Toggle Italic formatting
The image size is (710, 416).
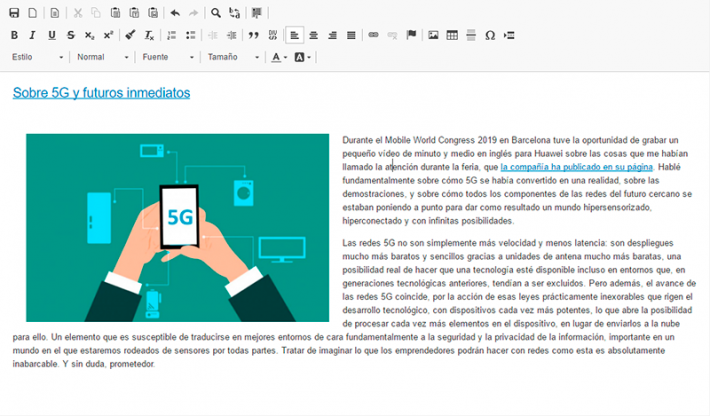point(33,35)
